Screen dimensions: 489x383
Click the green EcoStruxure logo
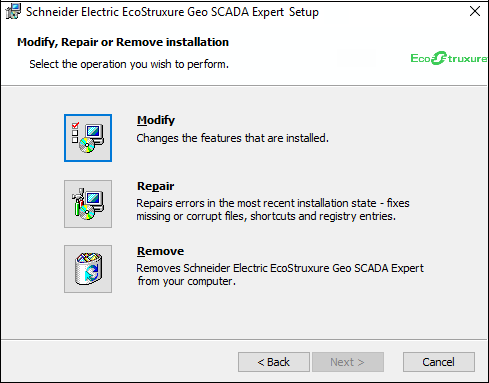(449, 58)
